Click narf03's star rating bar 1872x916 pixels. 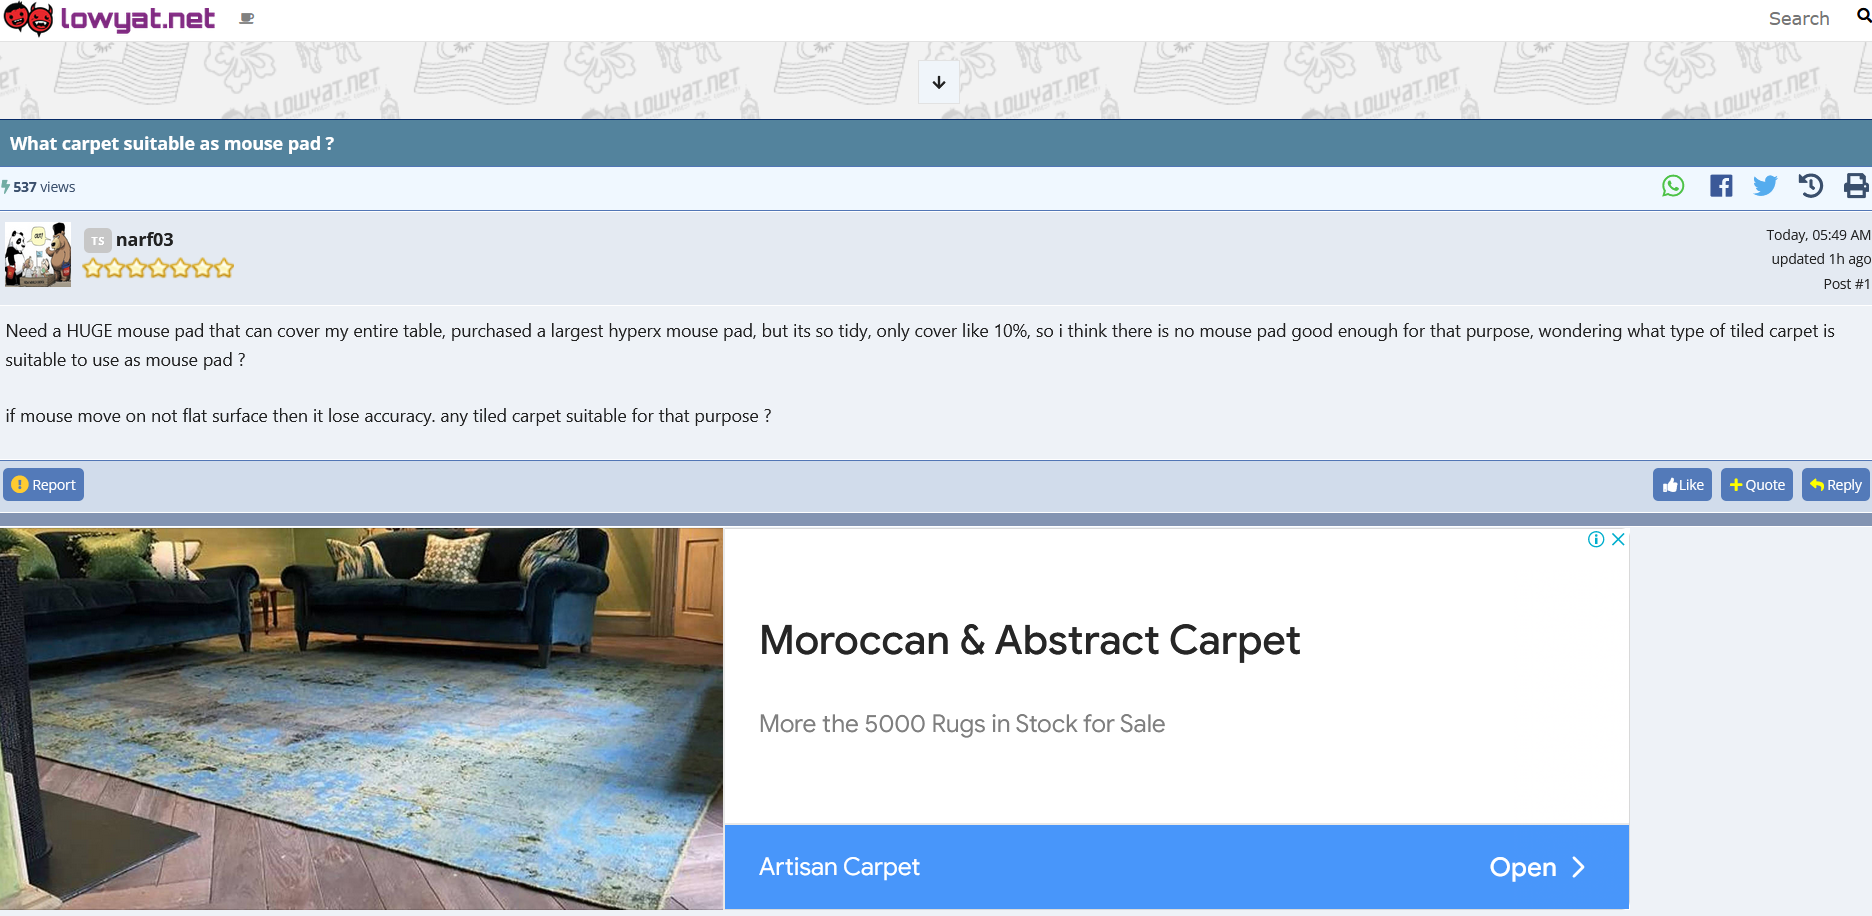tap(157, 268)
